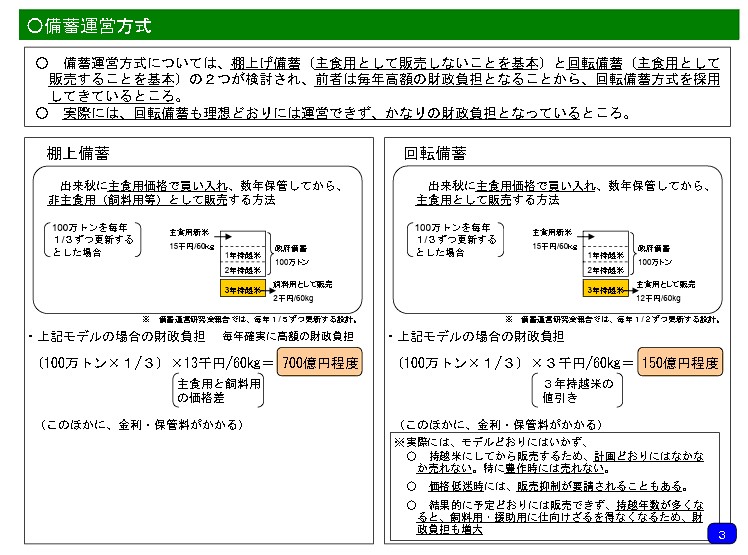Screen dimensions: 748x555
Task: Click the 100万トンを毎年 assumption note in 回転備蓄
Action: (x=456, y=240)
